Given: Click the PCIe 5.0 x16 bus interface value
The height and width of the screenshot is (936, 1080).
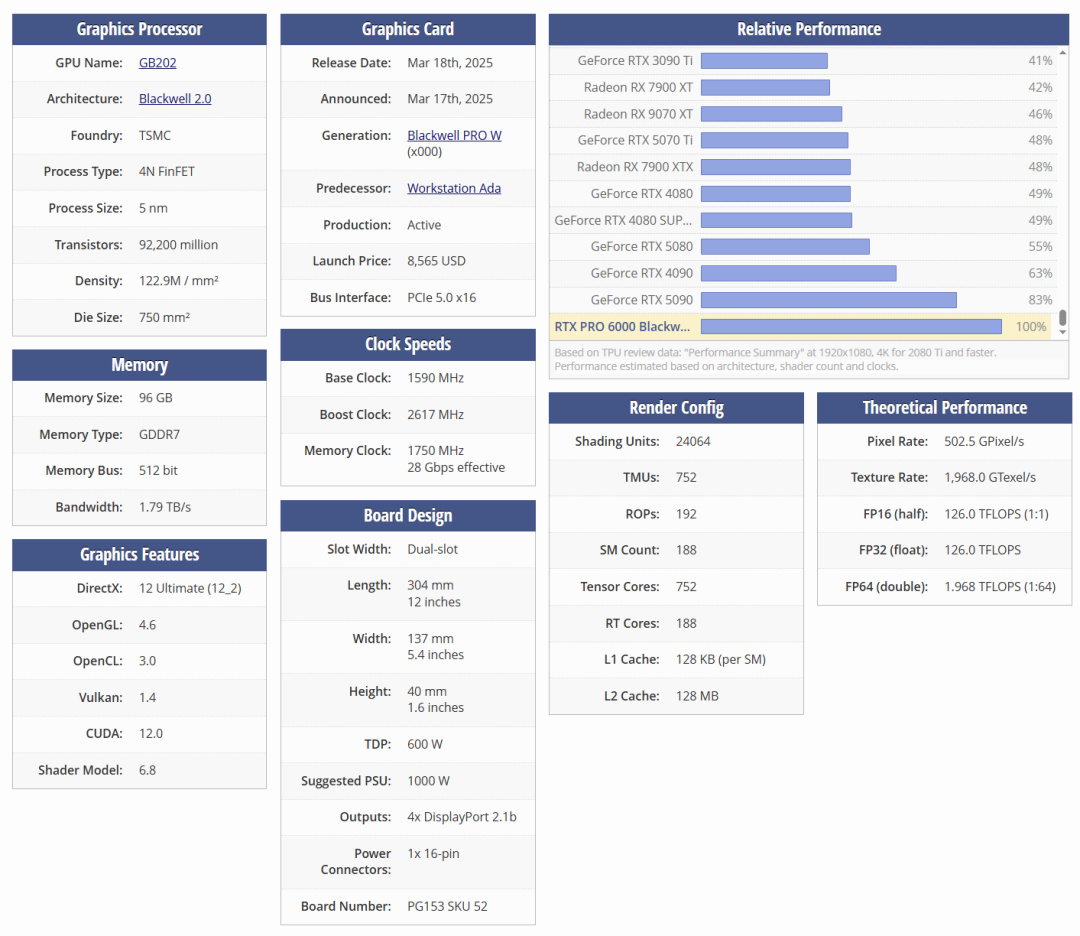Looking at the screenshot, I should click(442, 298).
